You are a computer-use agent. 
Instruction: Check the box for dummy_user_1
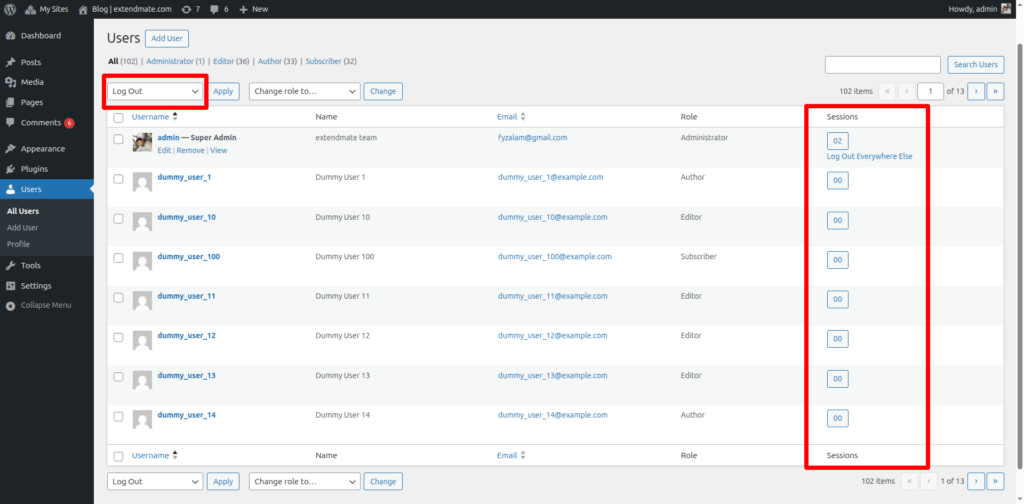pos(118,179)
